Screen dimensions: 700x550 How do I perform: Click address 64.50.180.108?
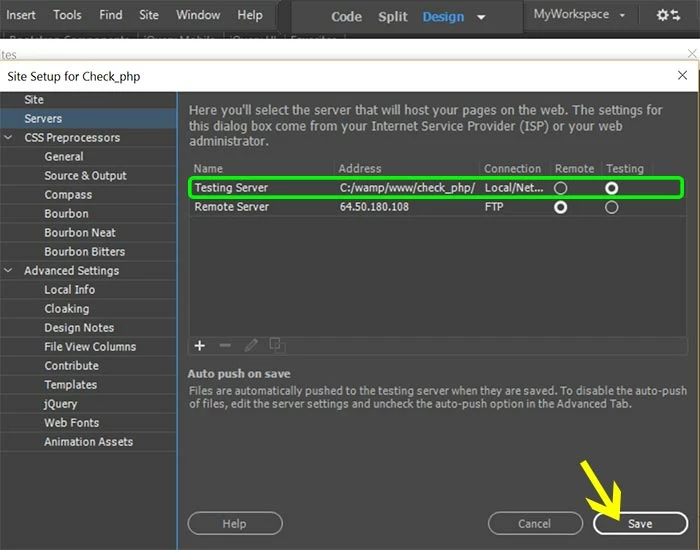[374, 207]
